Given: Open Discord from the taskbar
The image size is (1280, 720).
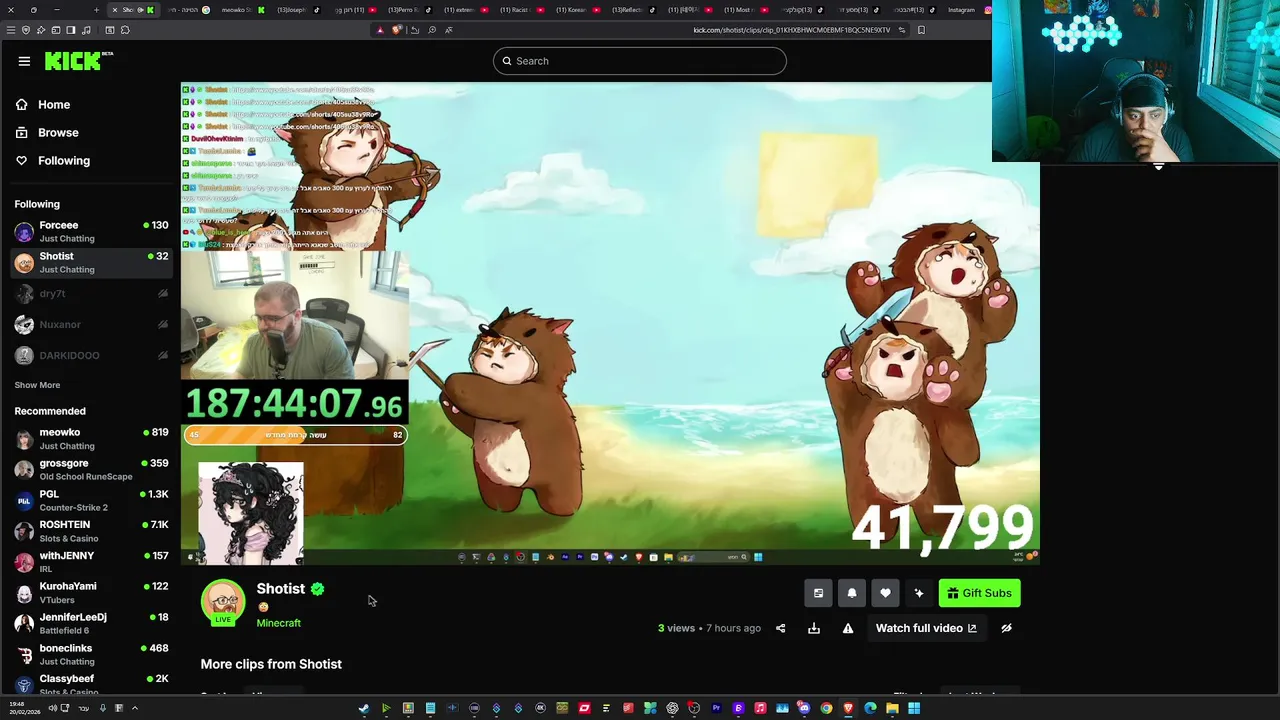Looking at the screenshot, I should (803, 708).
